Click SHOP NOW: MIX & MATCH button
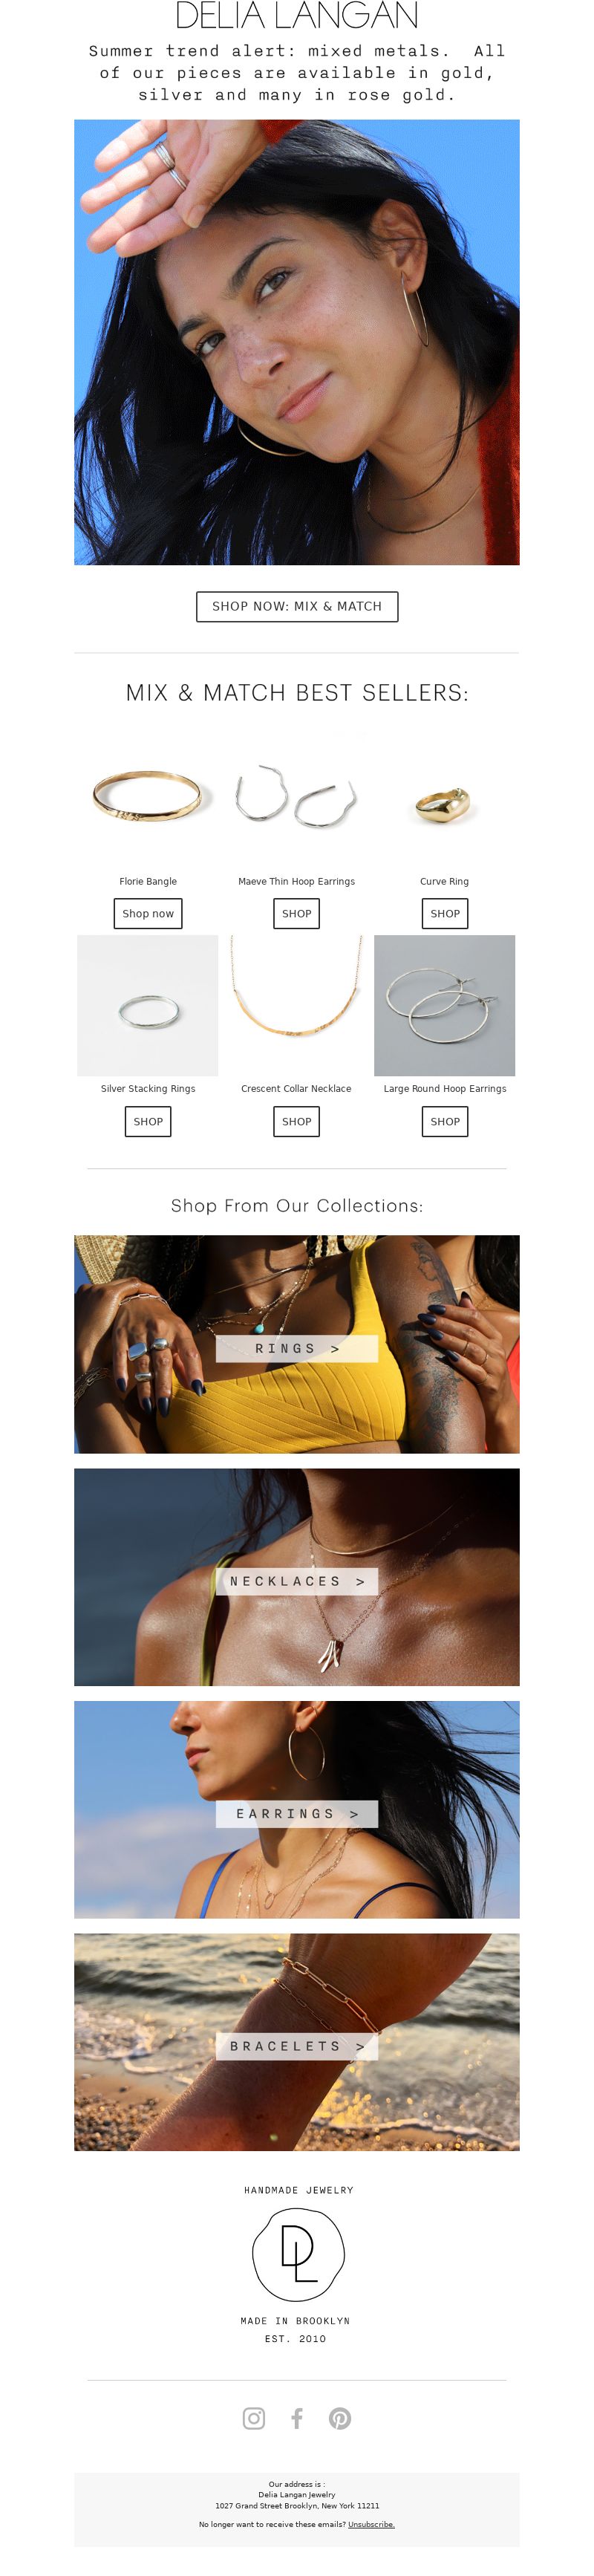The image size is (594, 2576). [297, 606]
